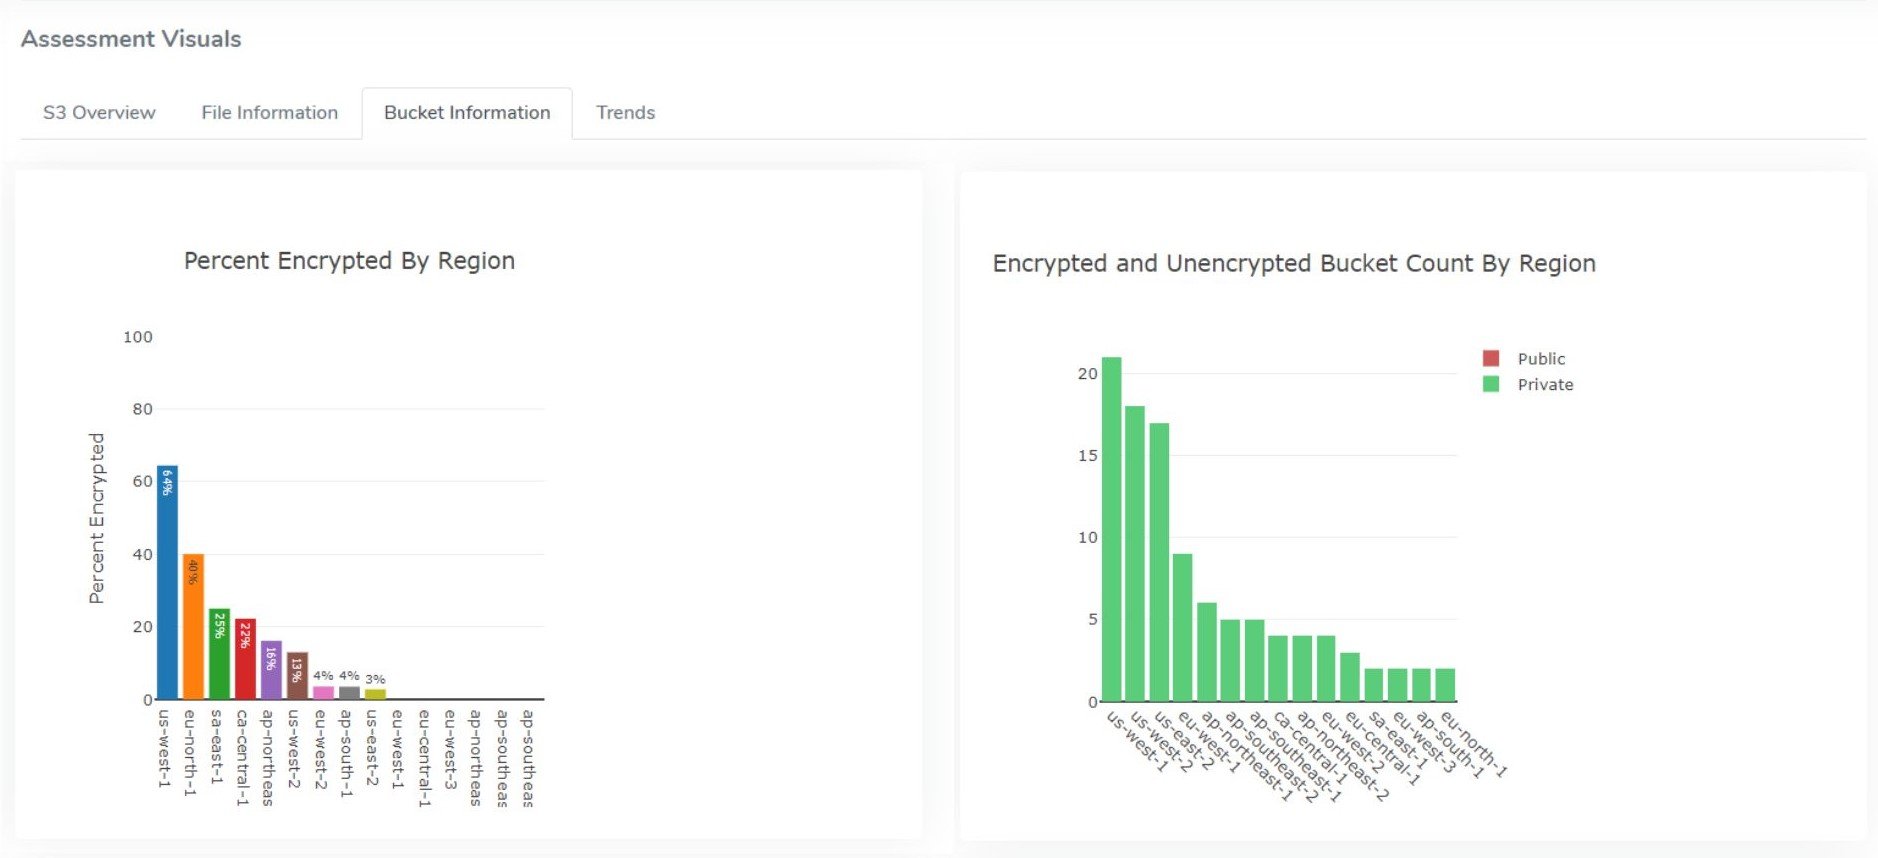Click the blue 64% us-west-1 bar

[167, 582]
